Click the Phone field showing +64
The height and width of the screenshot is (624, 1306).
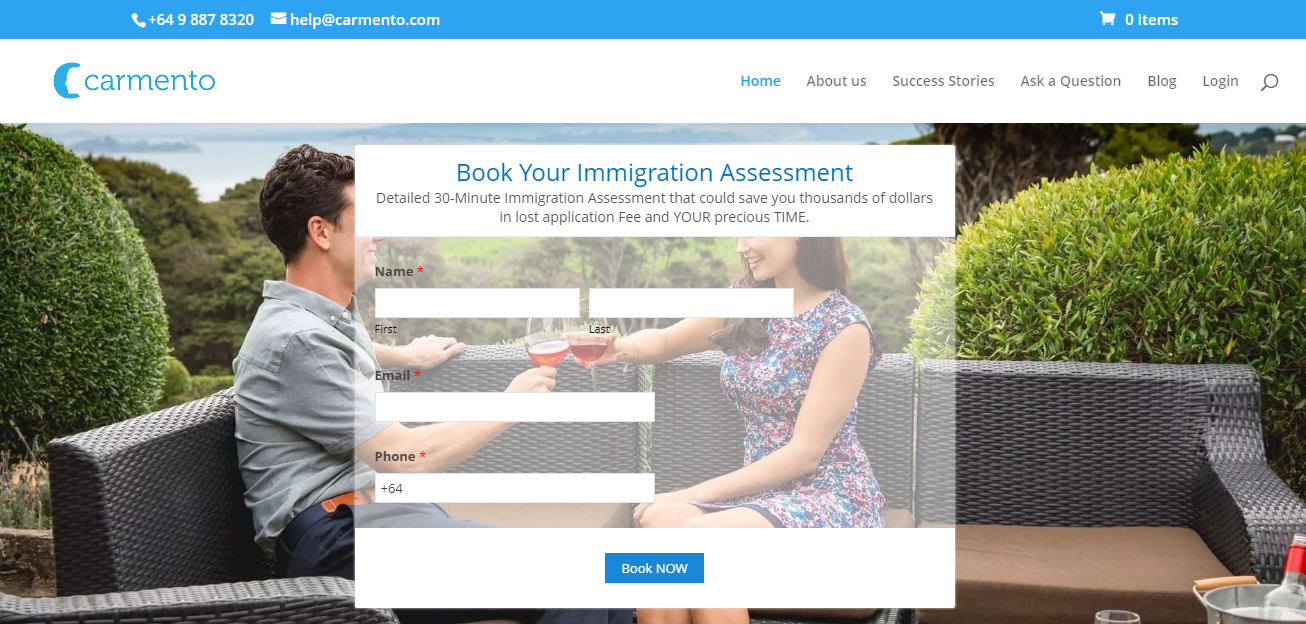tap(514, 488)
